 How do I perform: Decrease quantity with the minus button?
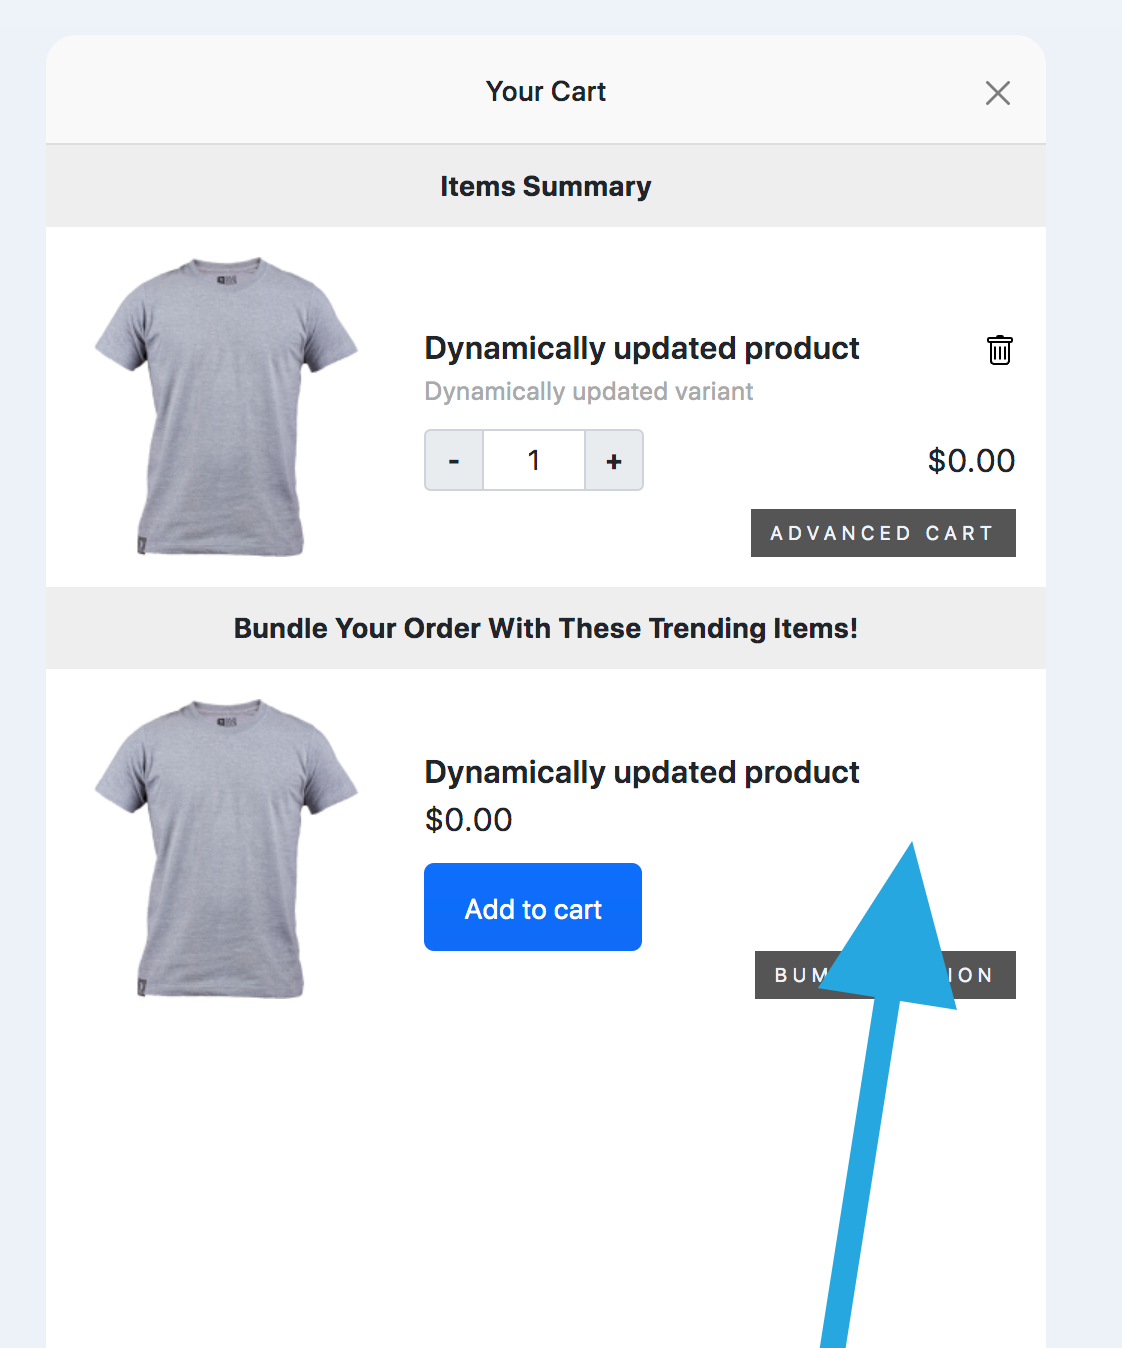click(x=454, y=460)
